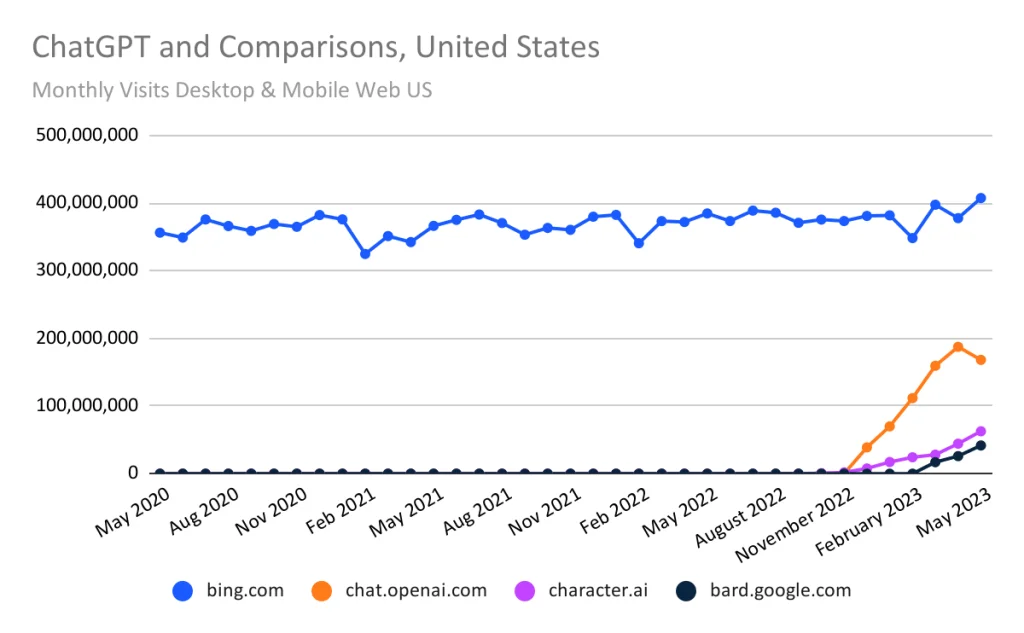Select the bing.com legend label
The image size is (1024, 633).
[245, 591]
